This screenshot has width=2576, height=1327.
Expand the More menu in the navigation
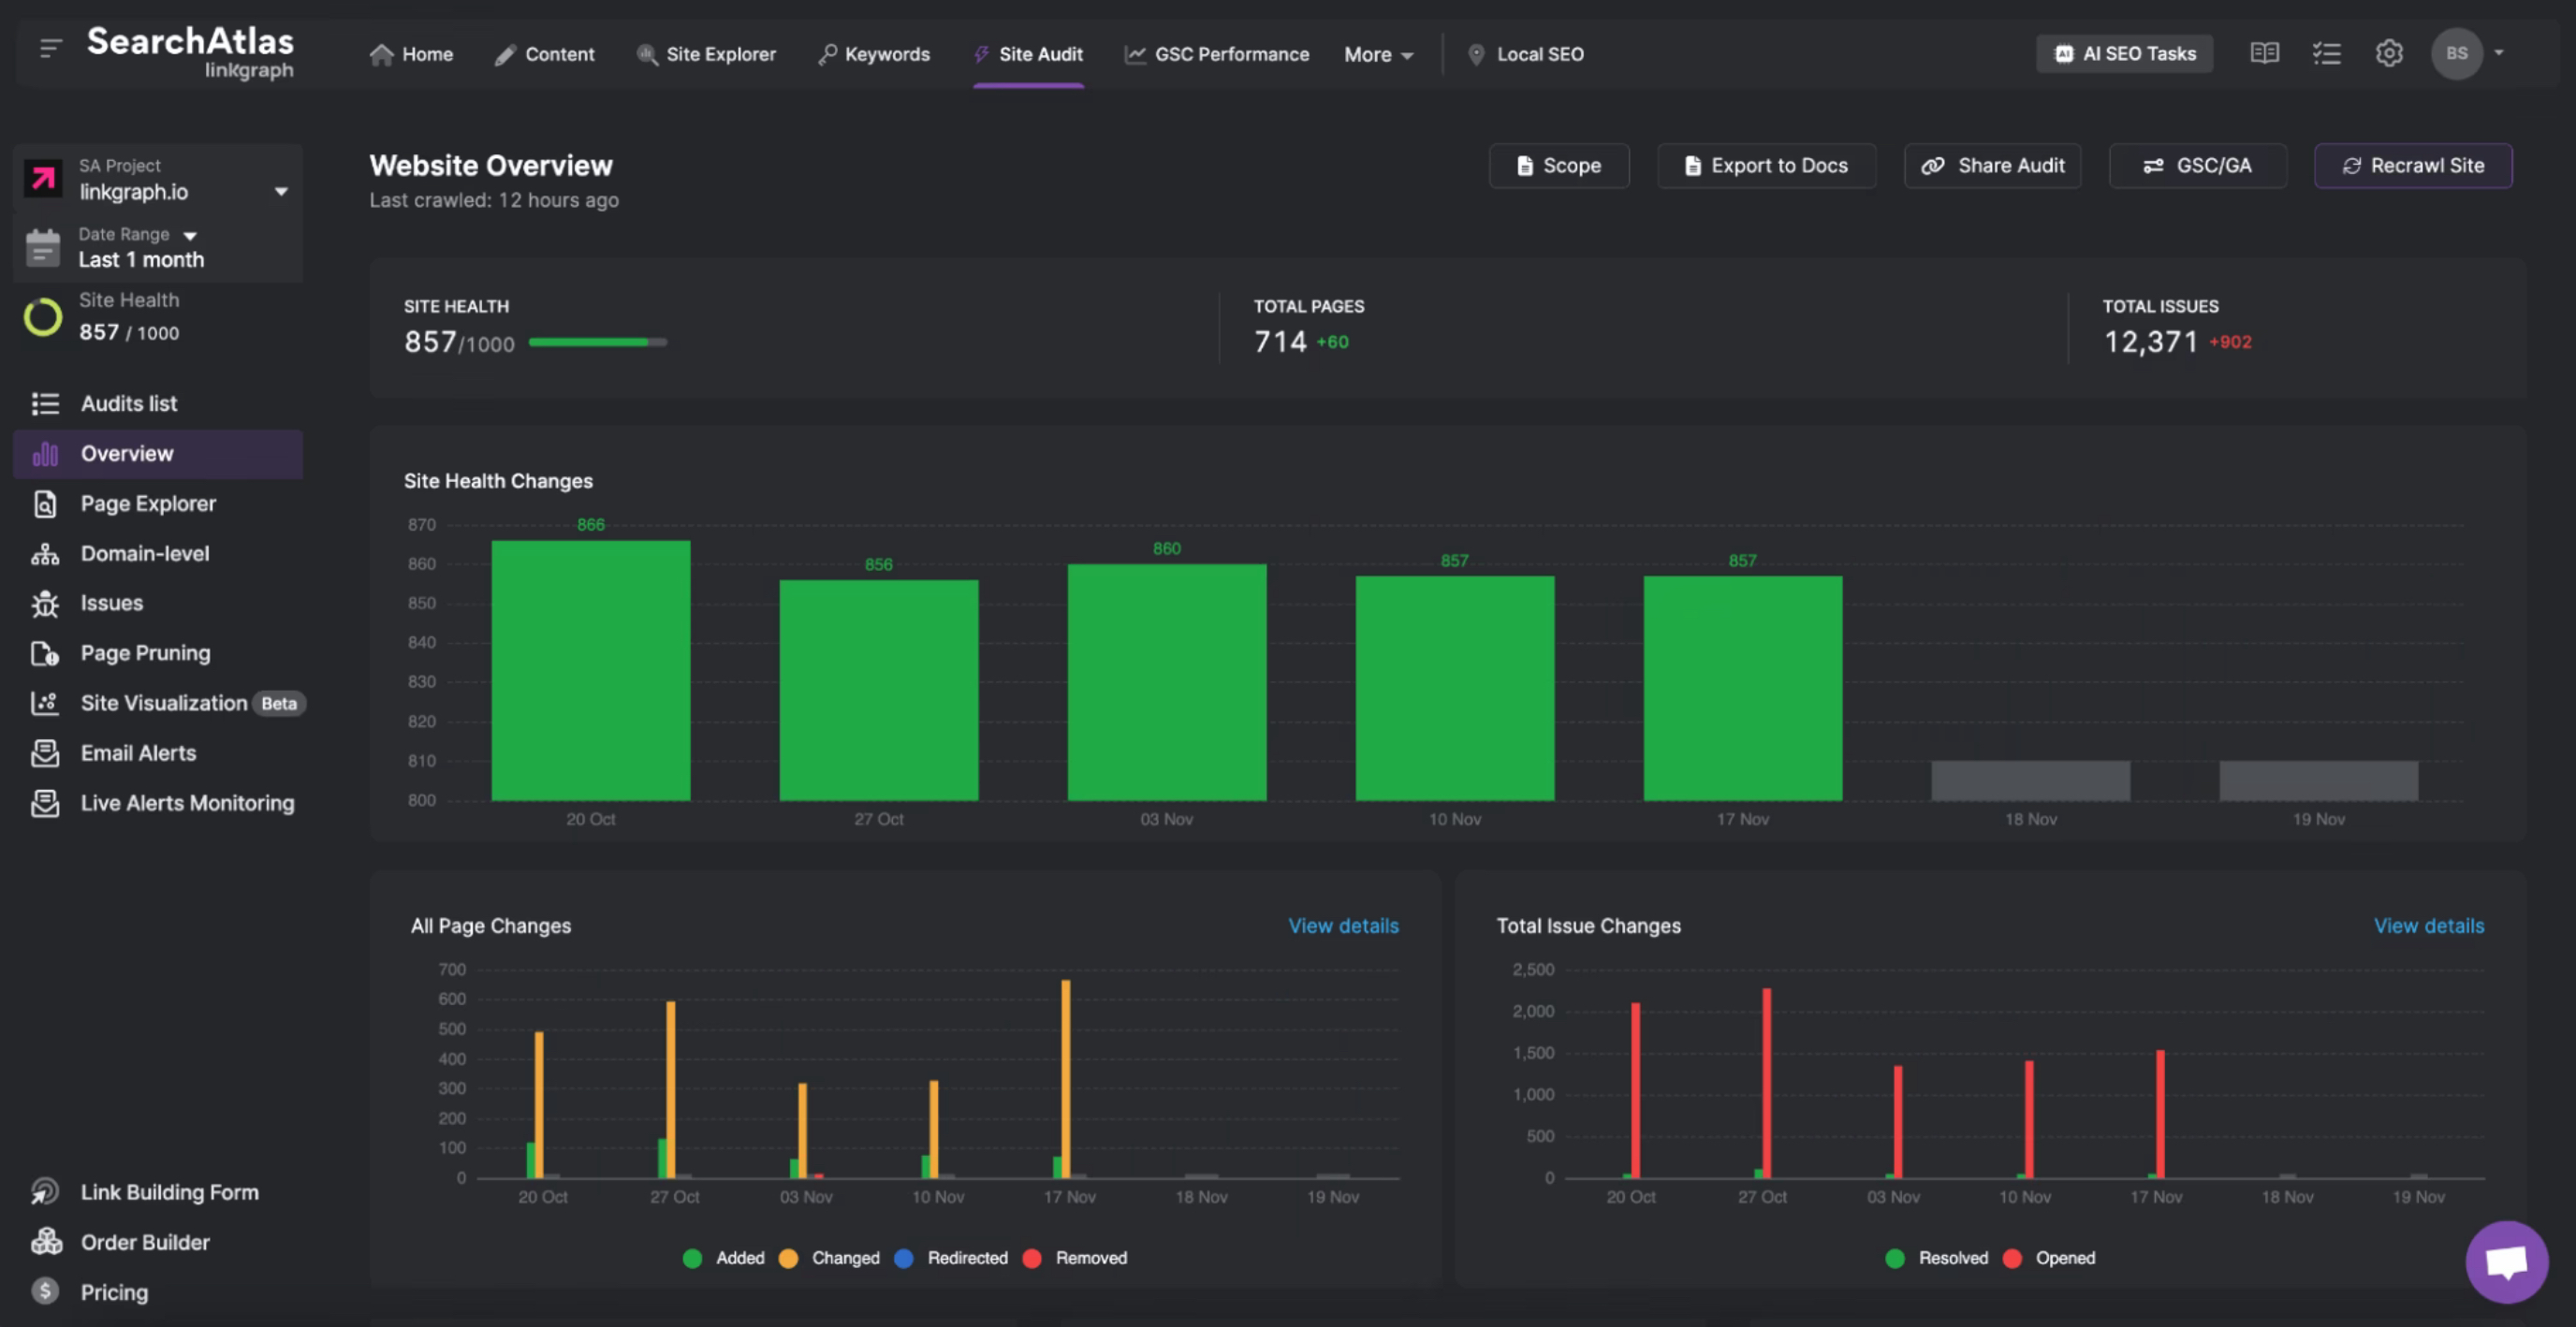pyautogui.click(x=1378, y=54)
